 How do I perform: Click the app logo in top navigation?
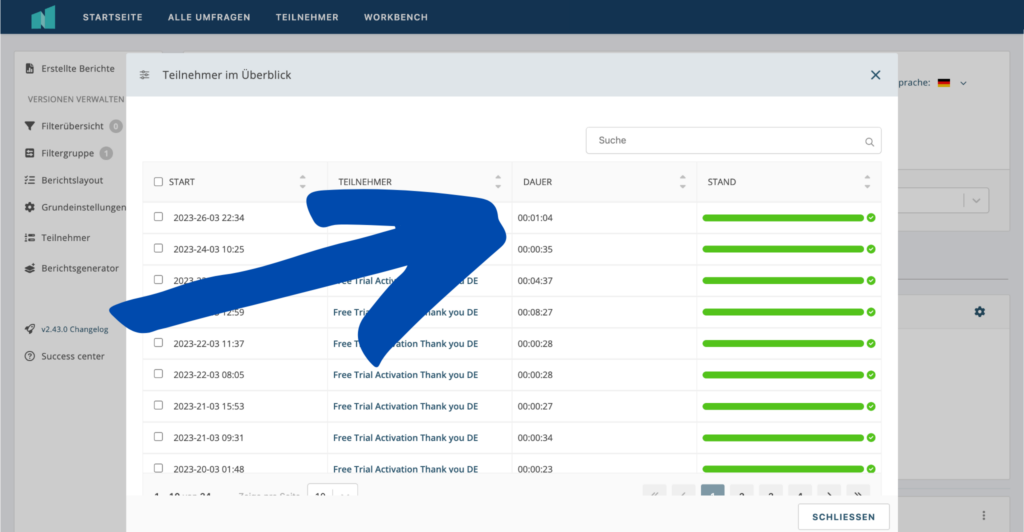43,17
